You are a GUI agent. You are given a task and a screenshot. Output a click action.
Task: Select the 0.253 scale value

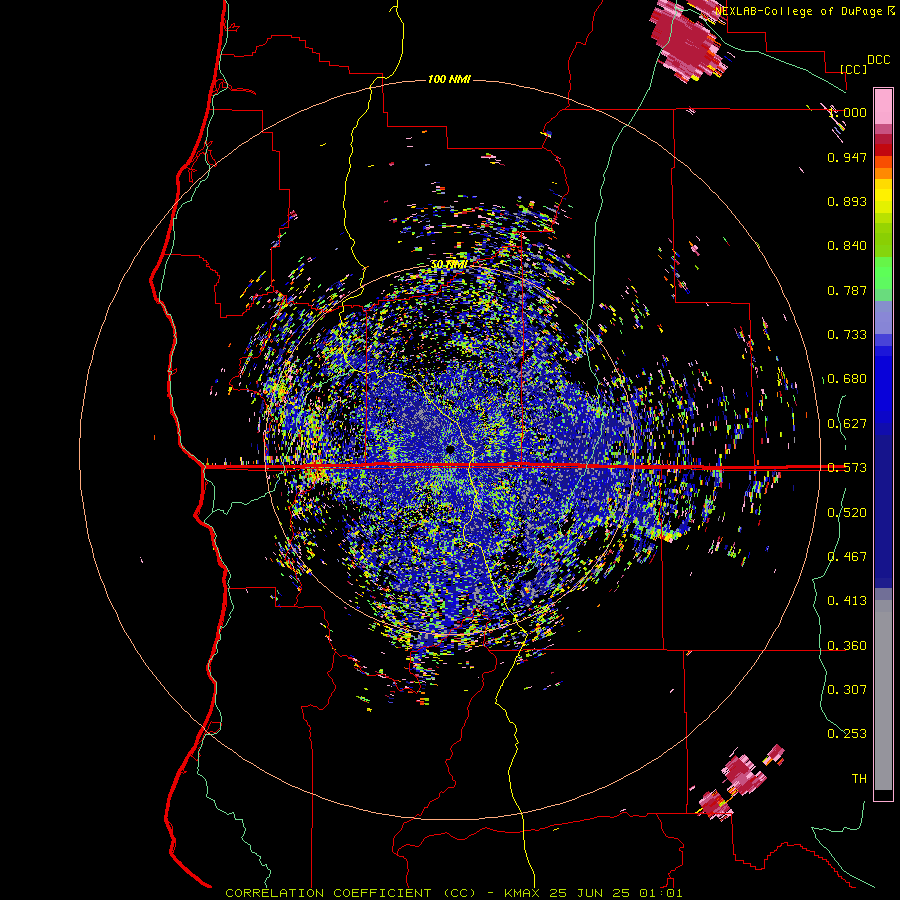(847, 734)
